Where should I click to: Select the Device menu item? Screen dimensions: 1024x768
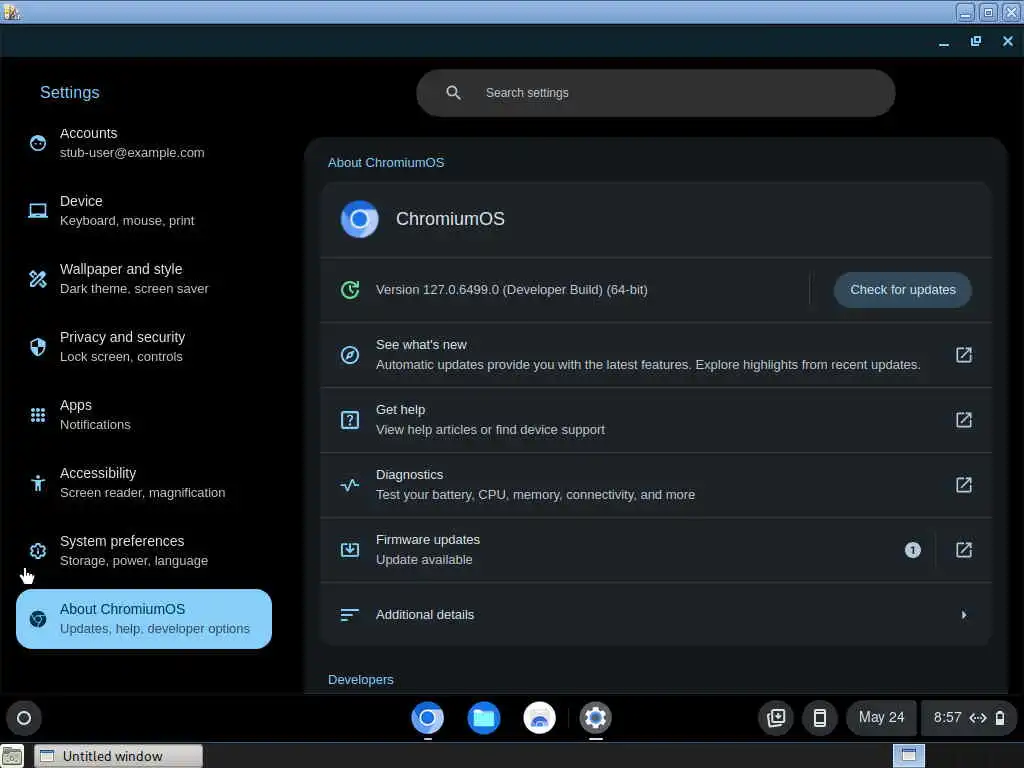(144, 211)
